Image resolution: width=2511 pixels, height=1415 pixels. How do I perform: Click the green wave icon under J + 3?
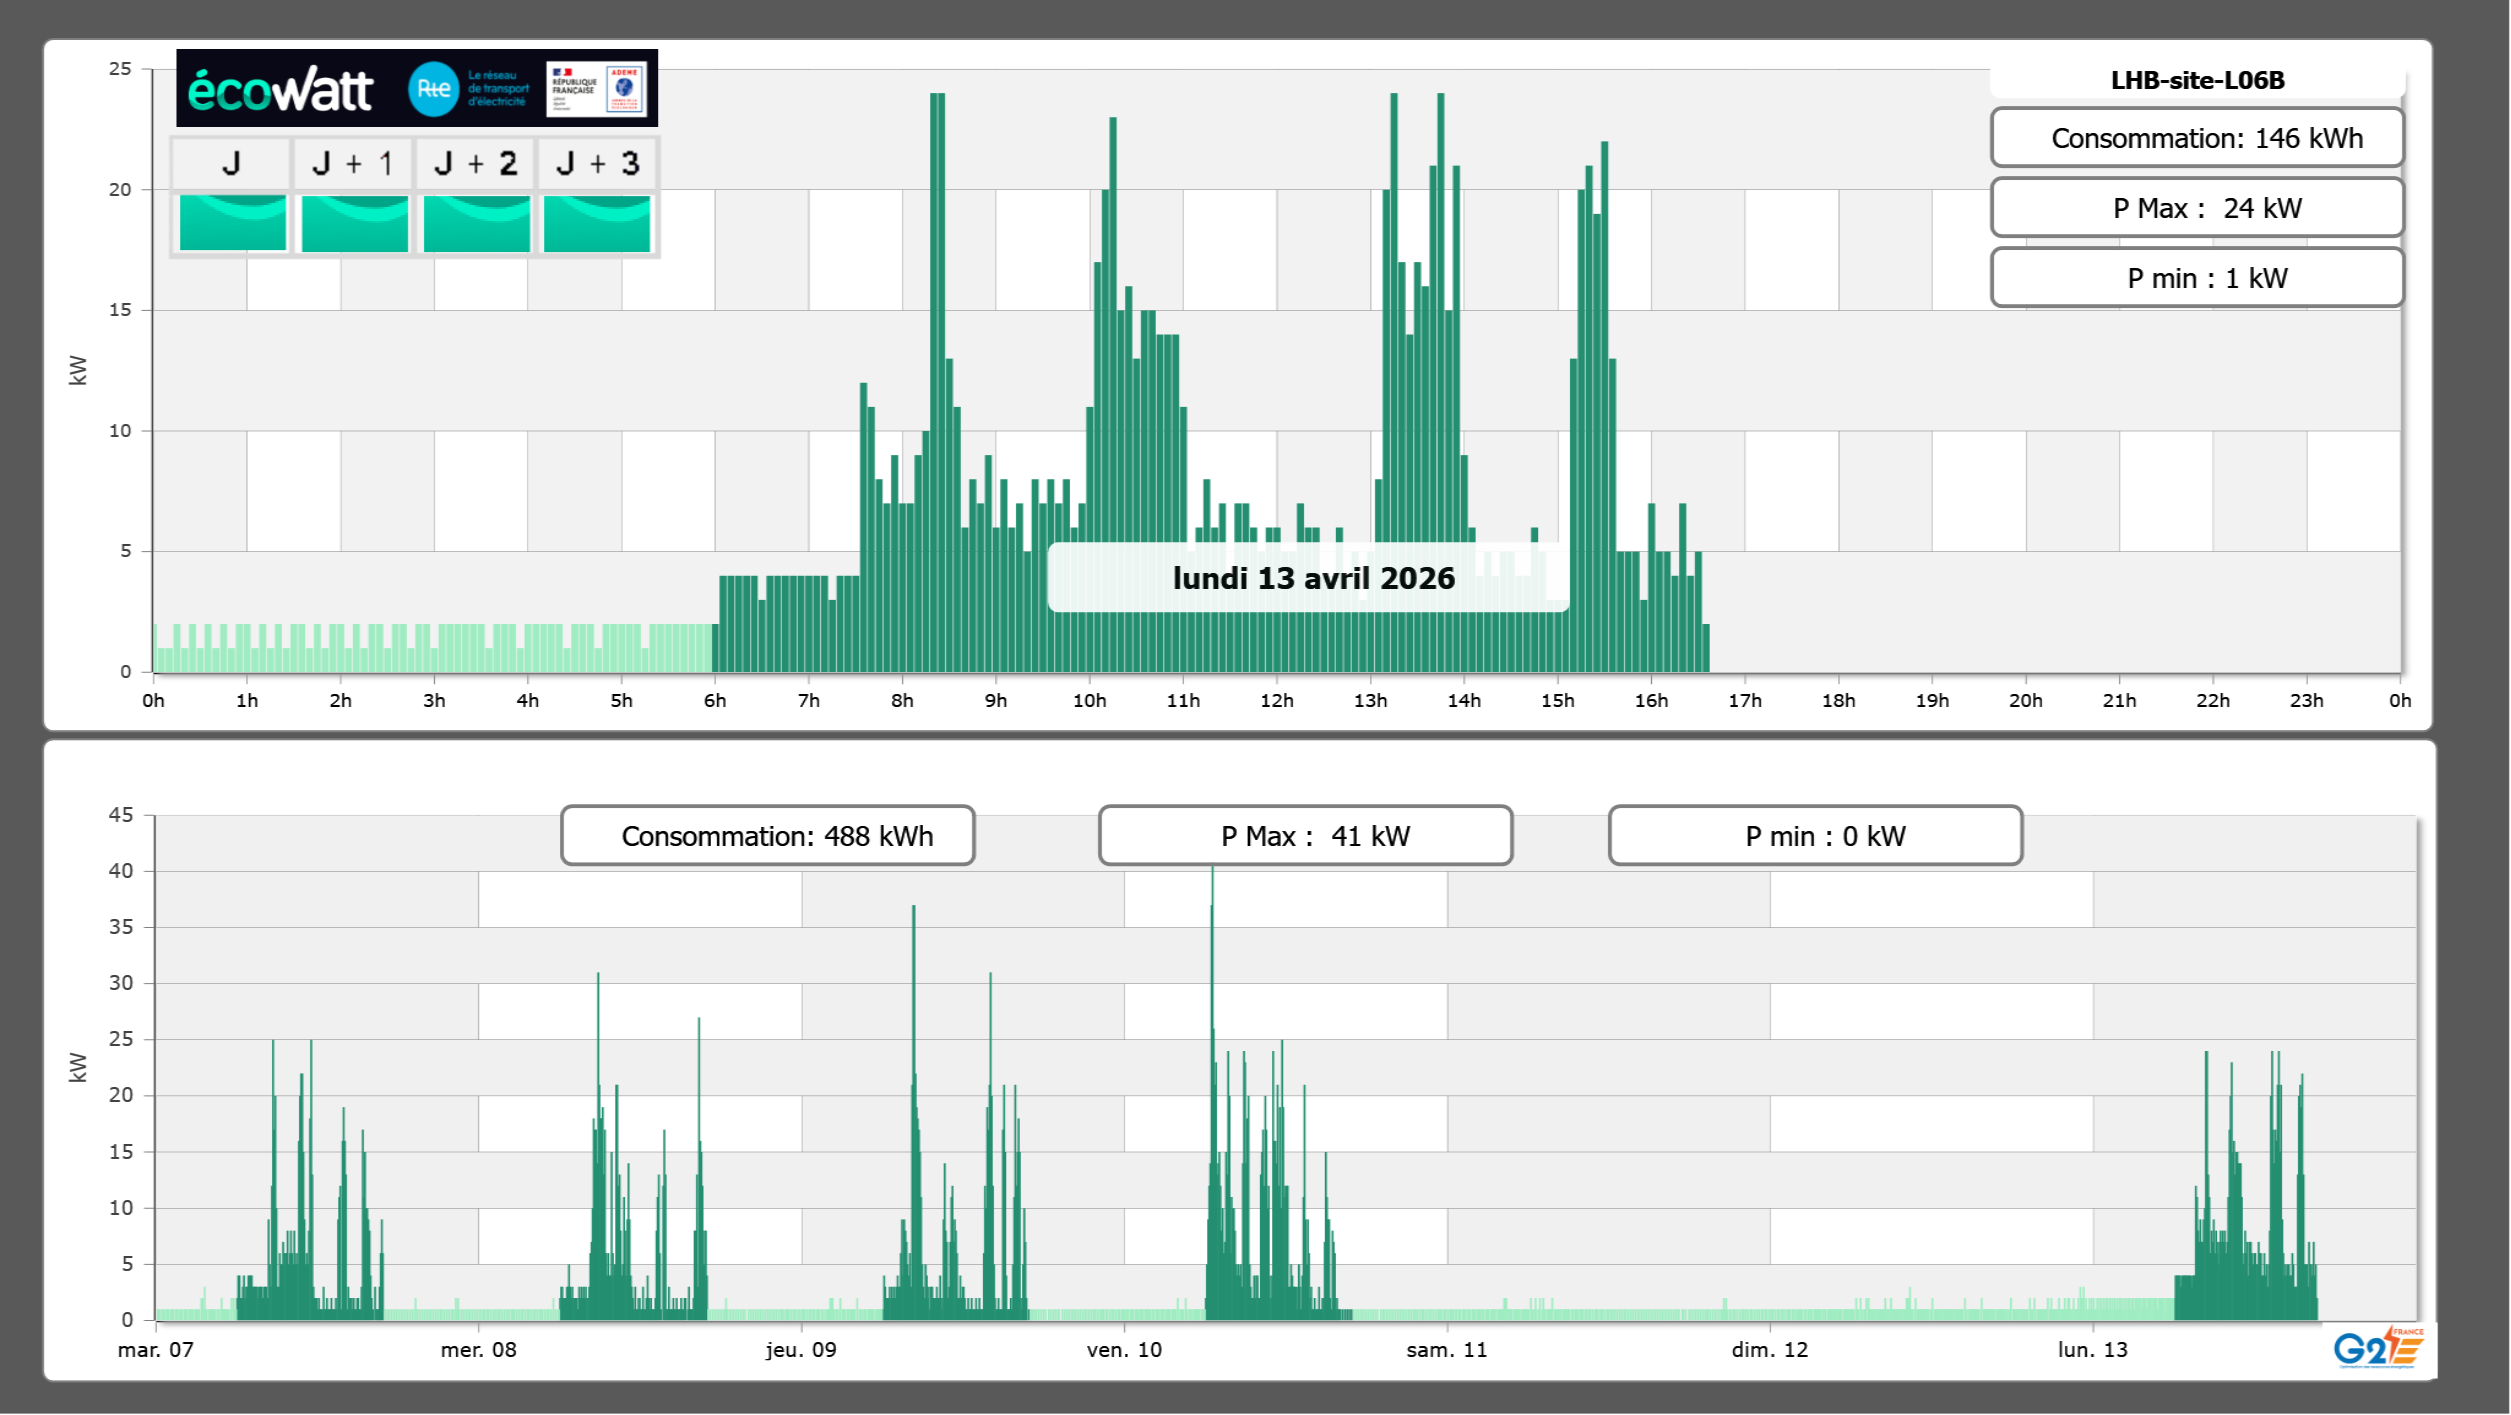pyautogui.click(x=597, y=223)
